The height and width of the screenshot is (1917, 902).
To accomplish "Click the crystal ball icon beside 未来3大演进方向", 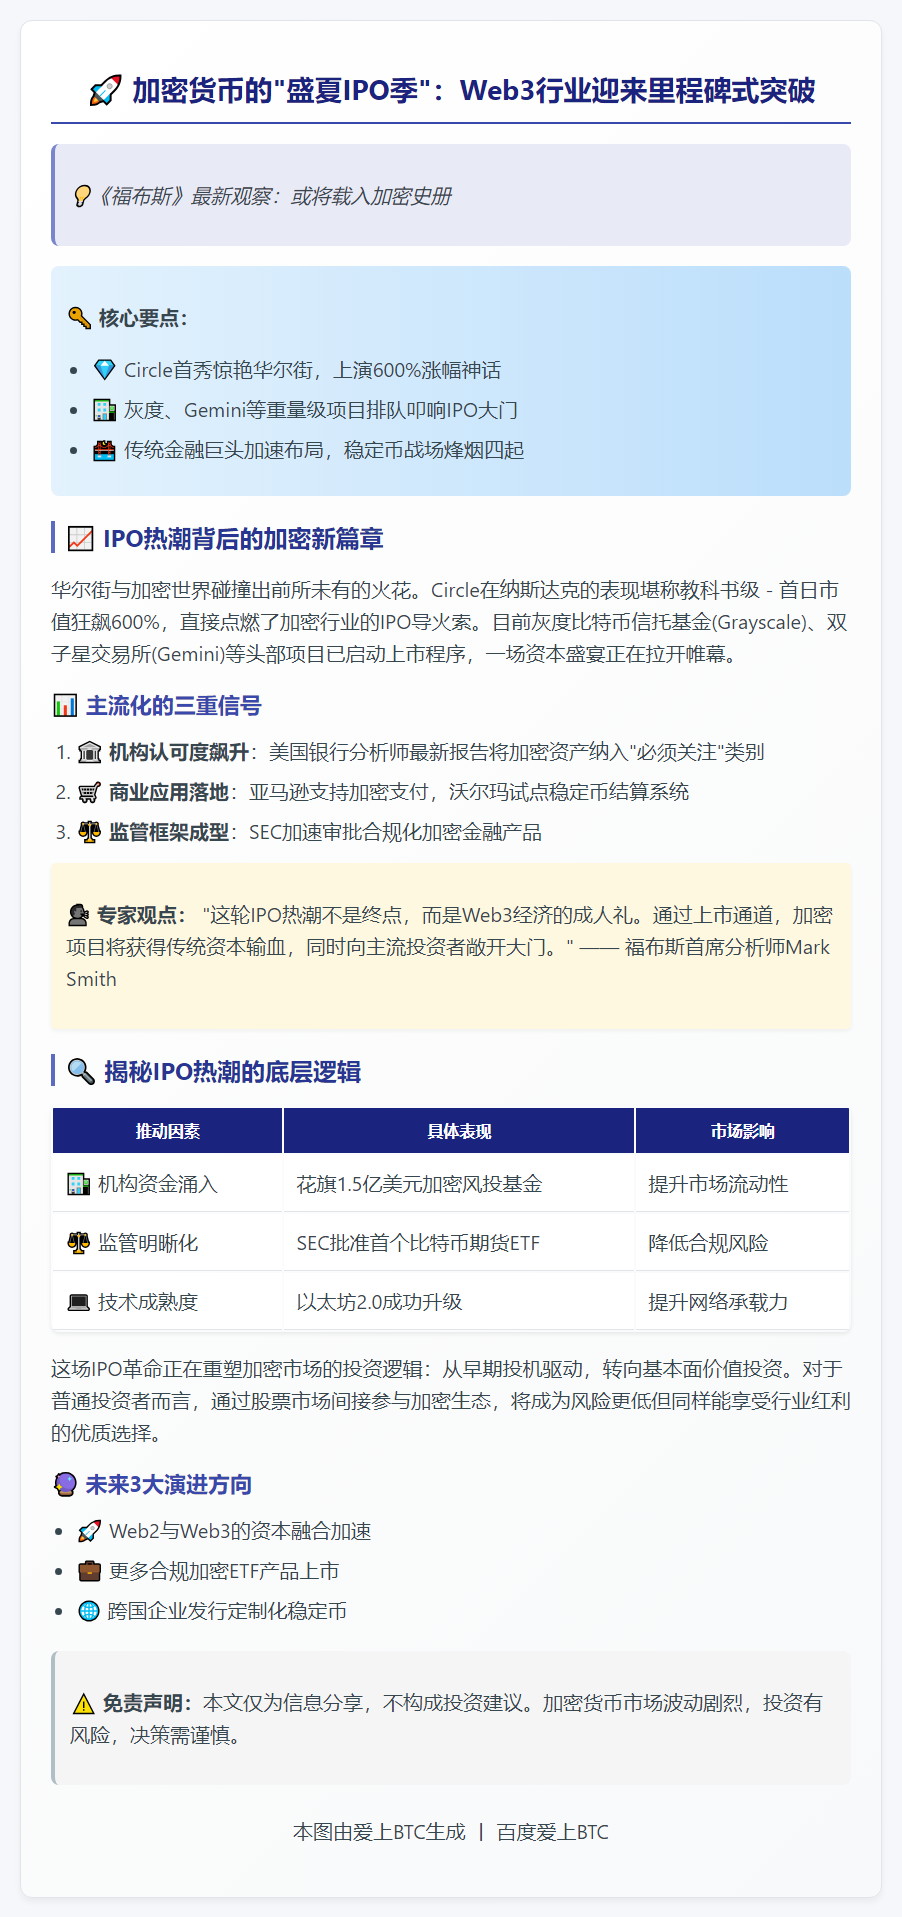I will pos(65,1485).
